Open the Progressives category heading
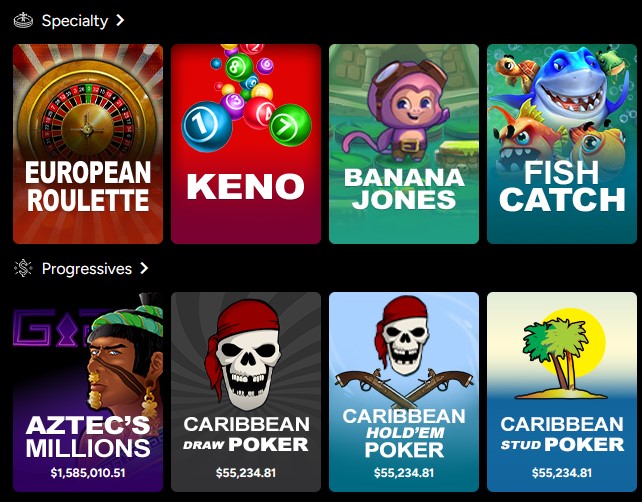This screenshot has height=502, width=642. pyautogui.click(x=87, y=269)
